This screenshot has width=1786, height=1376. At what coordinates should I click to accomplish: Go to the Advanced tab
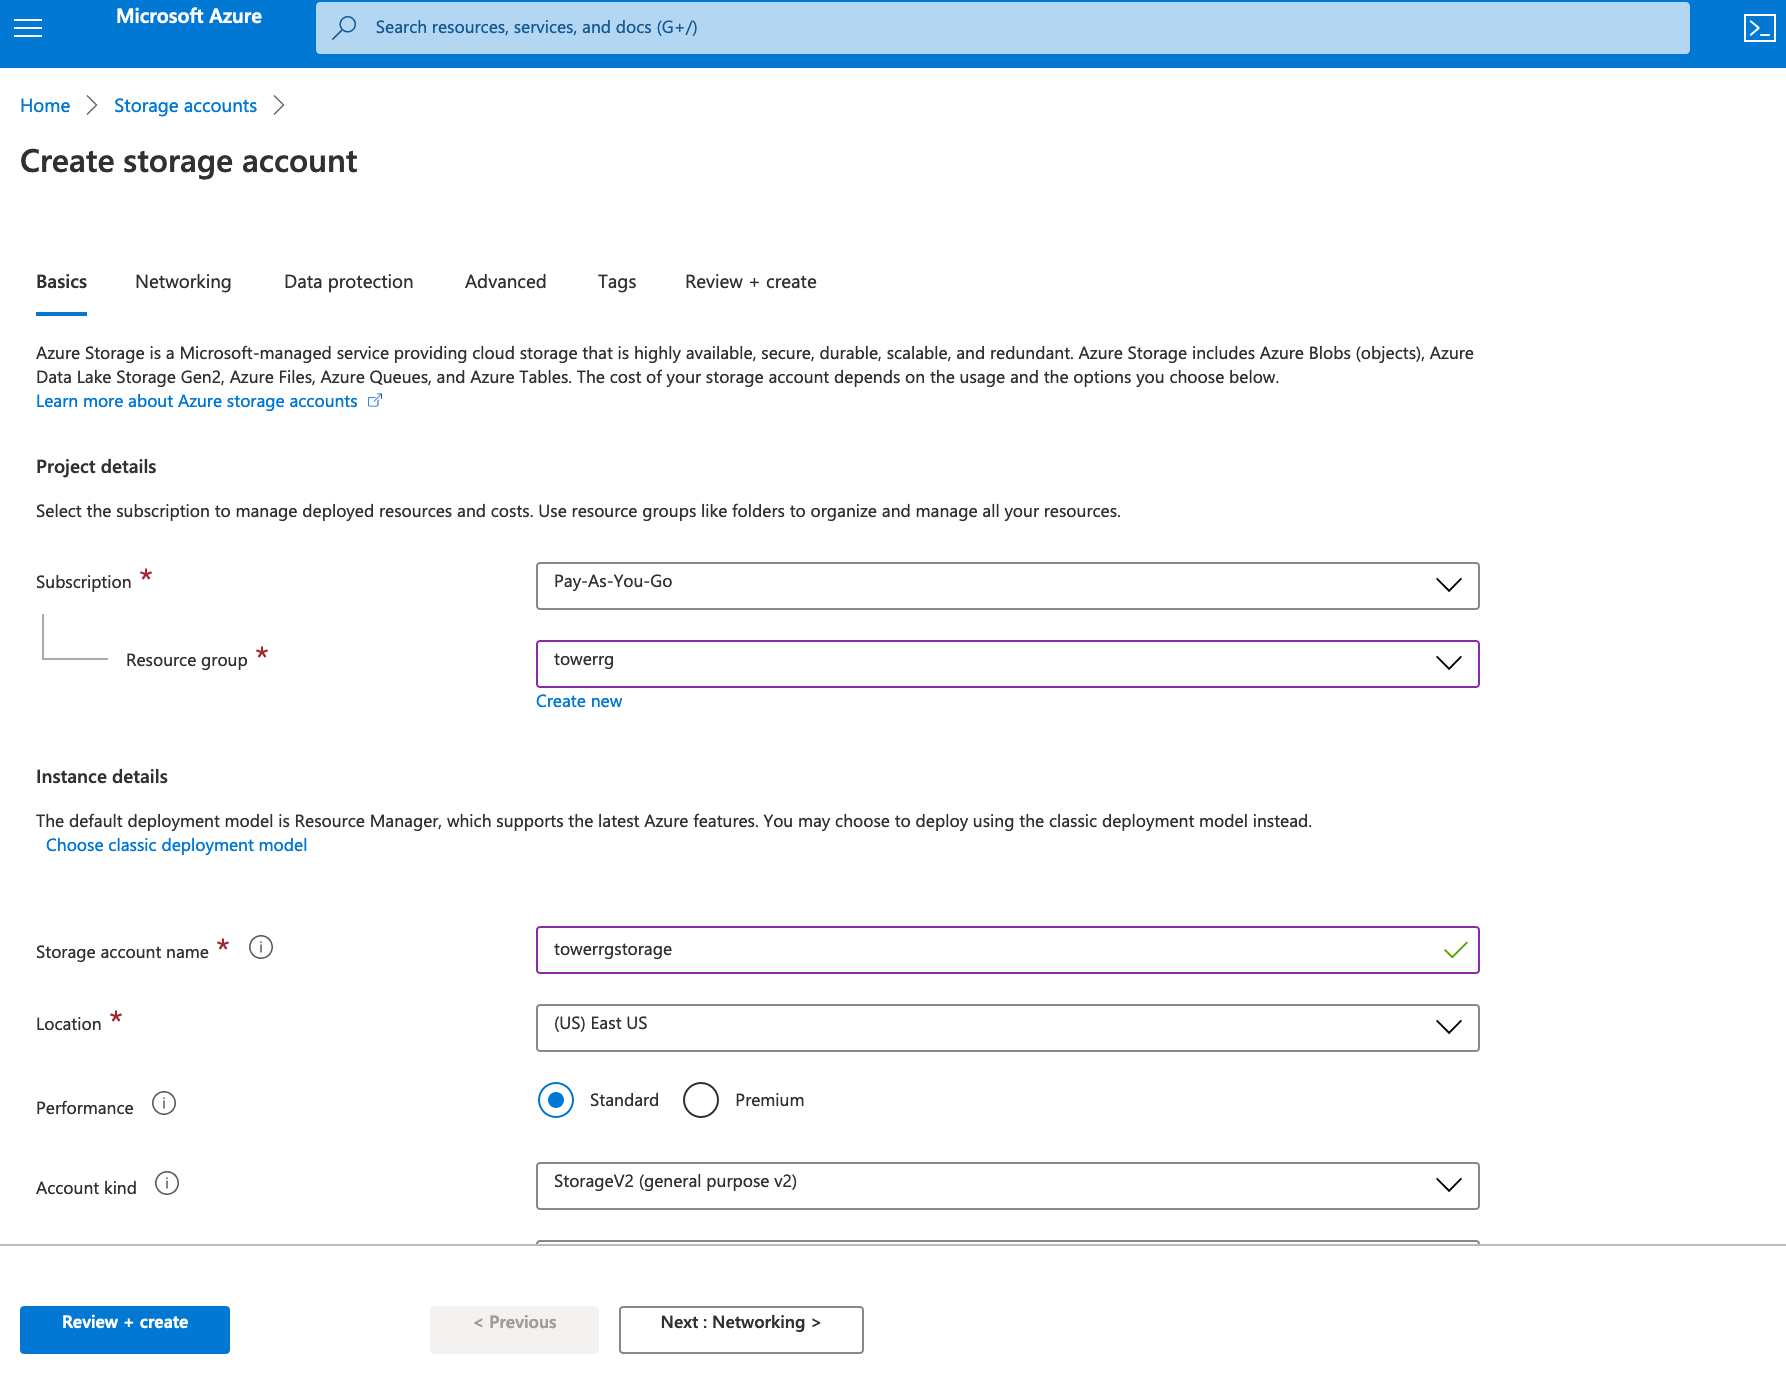[505, 282]
